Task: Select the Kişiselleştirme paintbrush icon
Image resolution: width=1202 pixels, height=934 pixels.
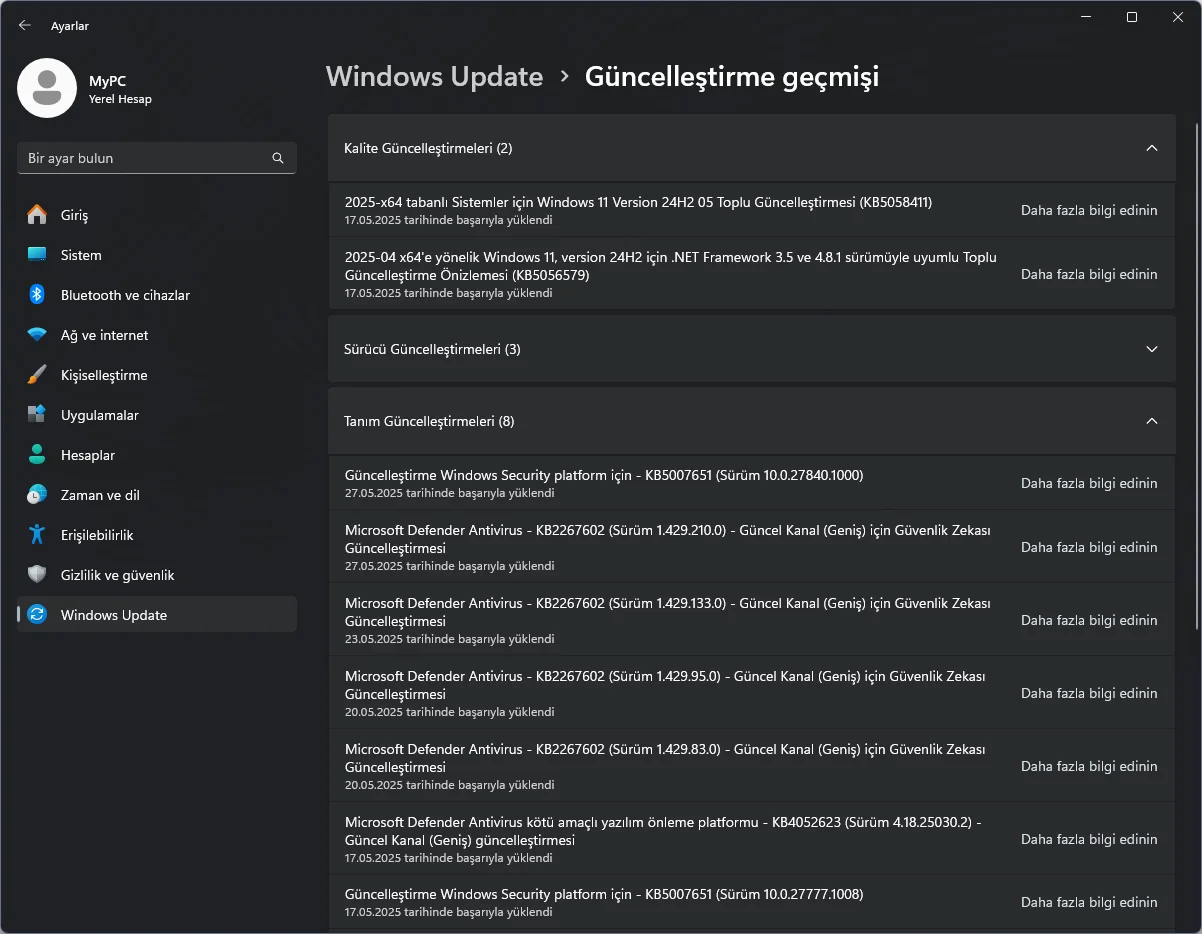Action: pyautogui.click(x=37, y=375)
